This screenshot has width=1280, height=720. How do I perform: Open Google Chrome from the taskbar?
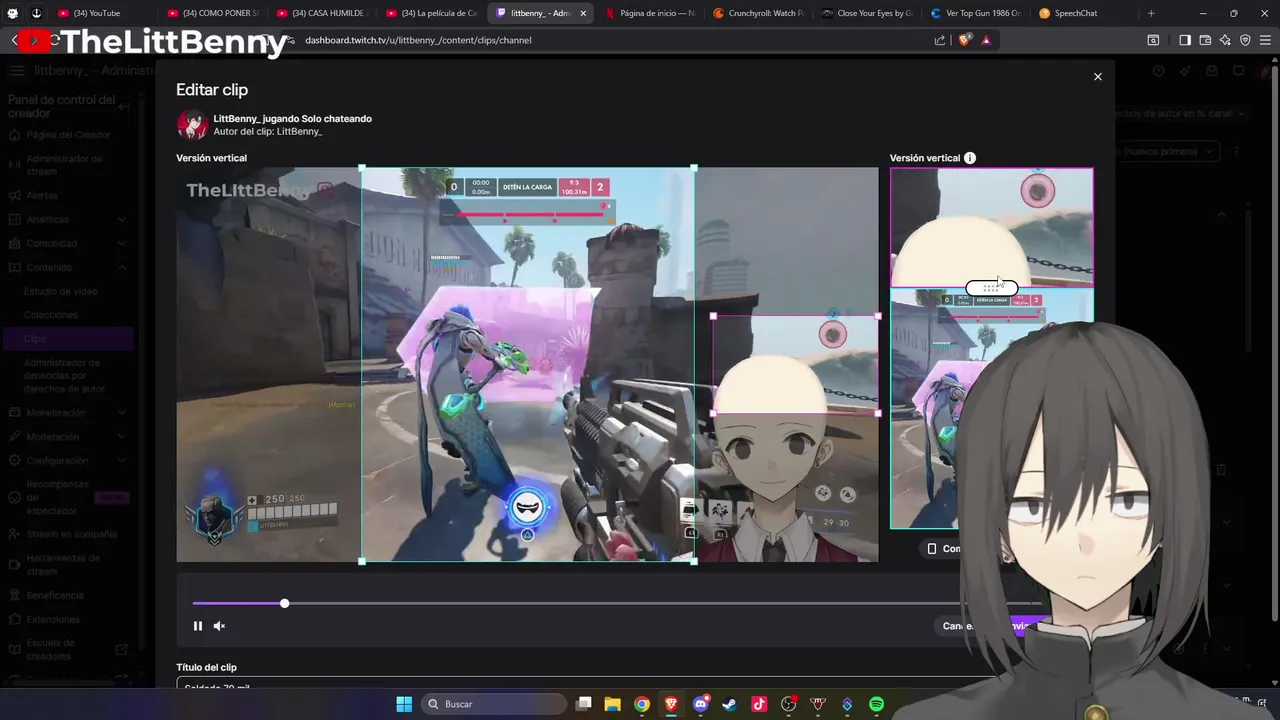[x=642, y=704]
